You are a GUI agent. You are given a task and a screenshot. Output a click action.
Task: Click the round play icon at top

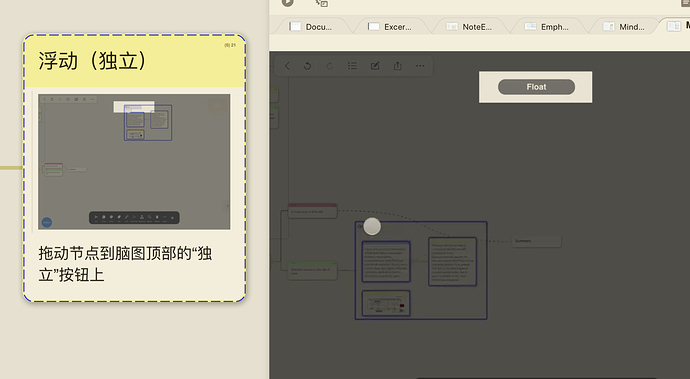287,2
